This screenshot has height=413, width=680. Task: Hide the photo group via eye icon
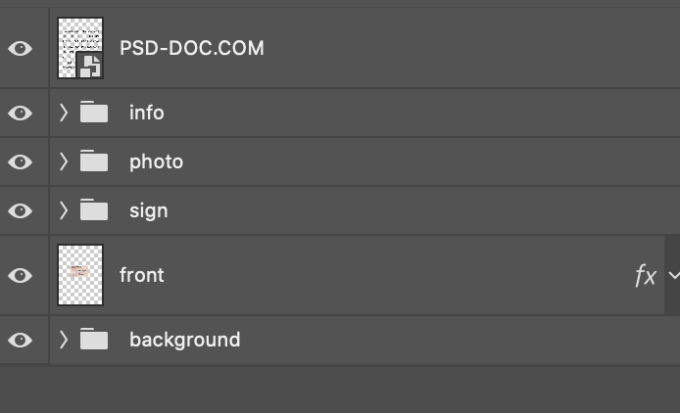pyautogui.click(x=20, y=162)
